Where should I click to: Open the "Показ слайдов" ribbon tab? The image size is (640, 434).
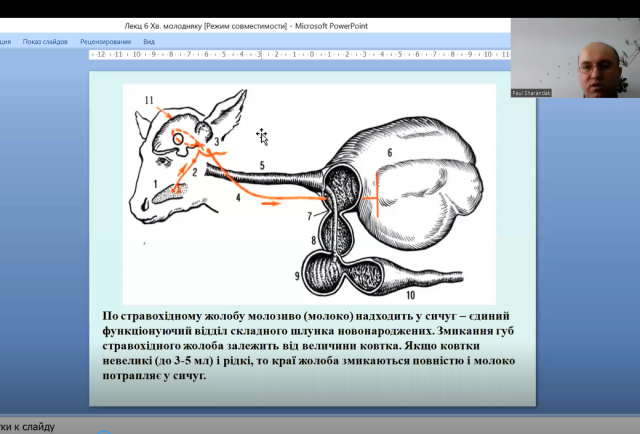coord(45,42)
